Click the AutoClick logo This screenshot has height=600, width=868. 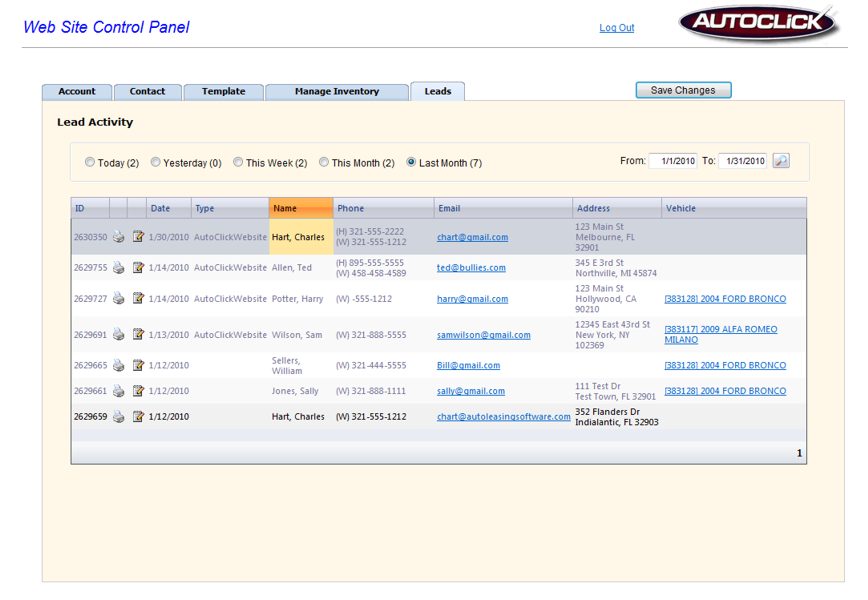(758, 23)
